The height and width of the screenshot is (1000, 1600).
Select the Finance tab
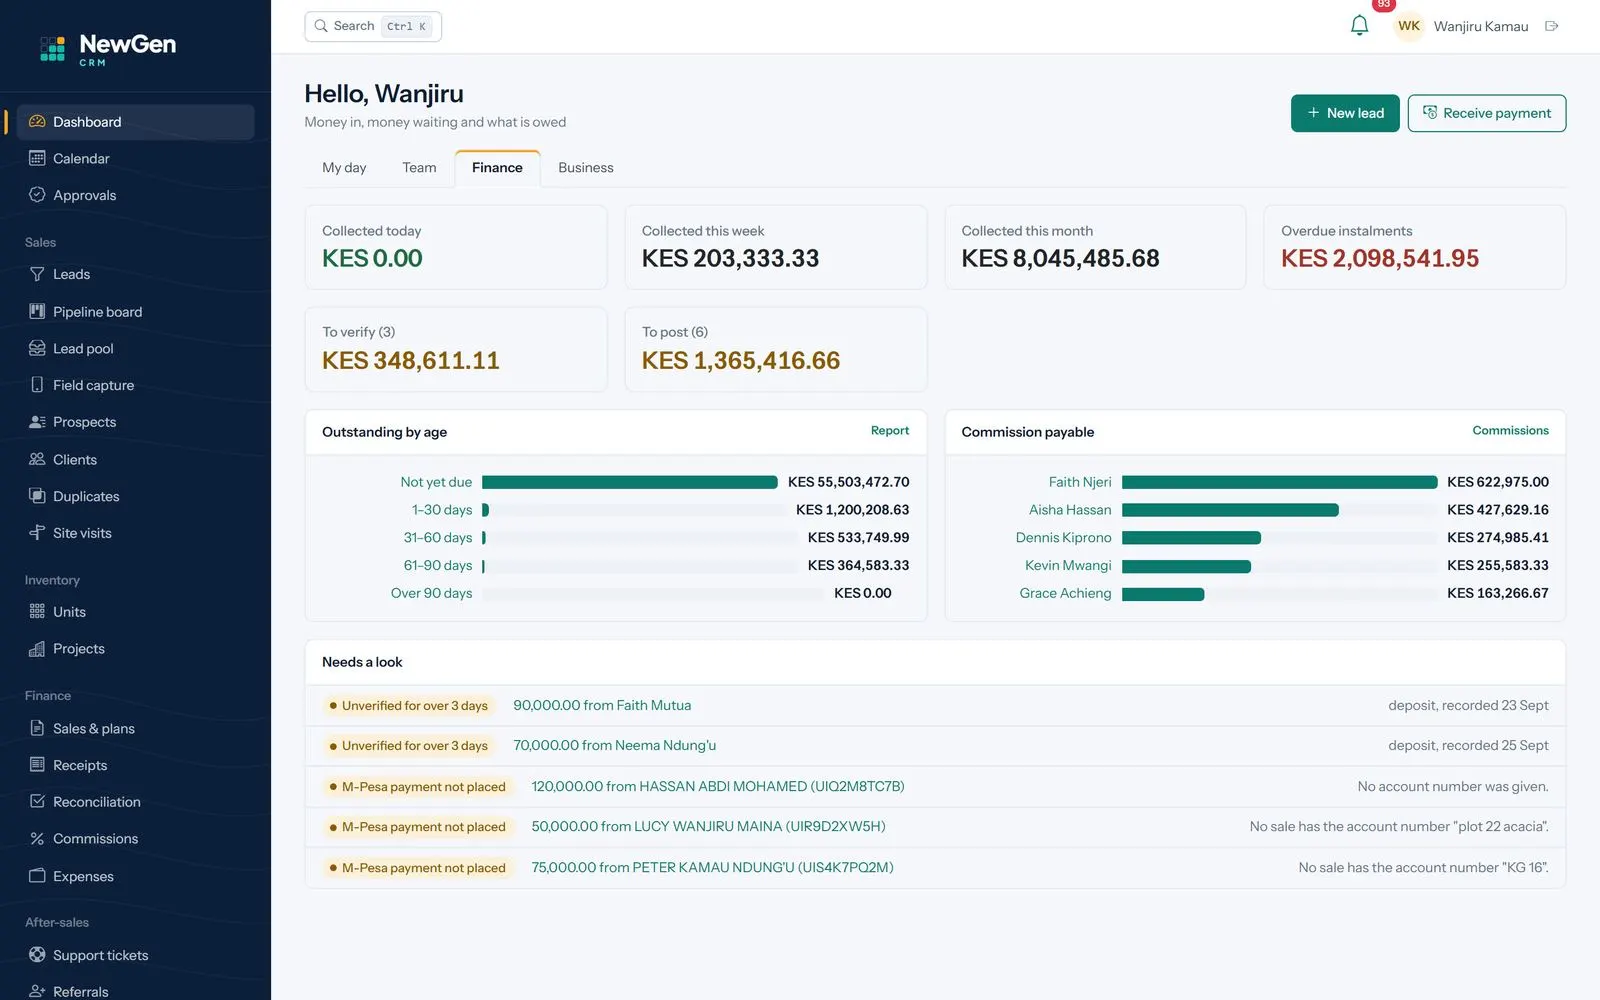(497, 168)
